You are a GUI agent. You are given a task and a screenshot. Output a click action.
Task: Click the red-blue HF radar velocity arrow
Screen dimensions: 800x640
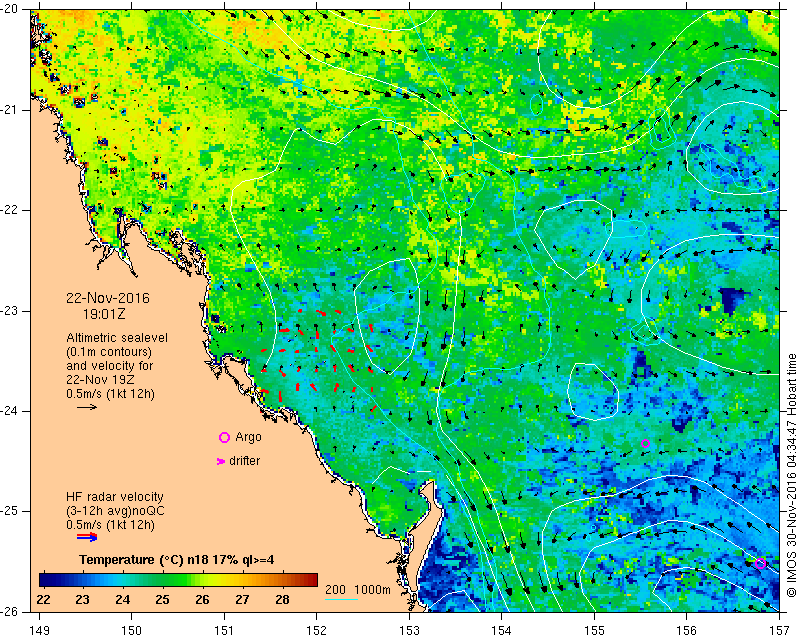tap(87, 537)
